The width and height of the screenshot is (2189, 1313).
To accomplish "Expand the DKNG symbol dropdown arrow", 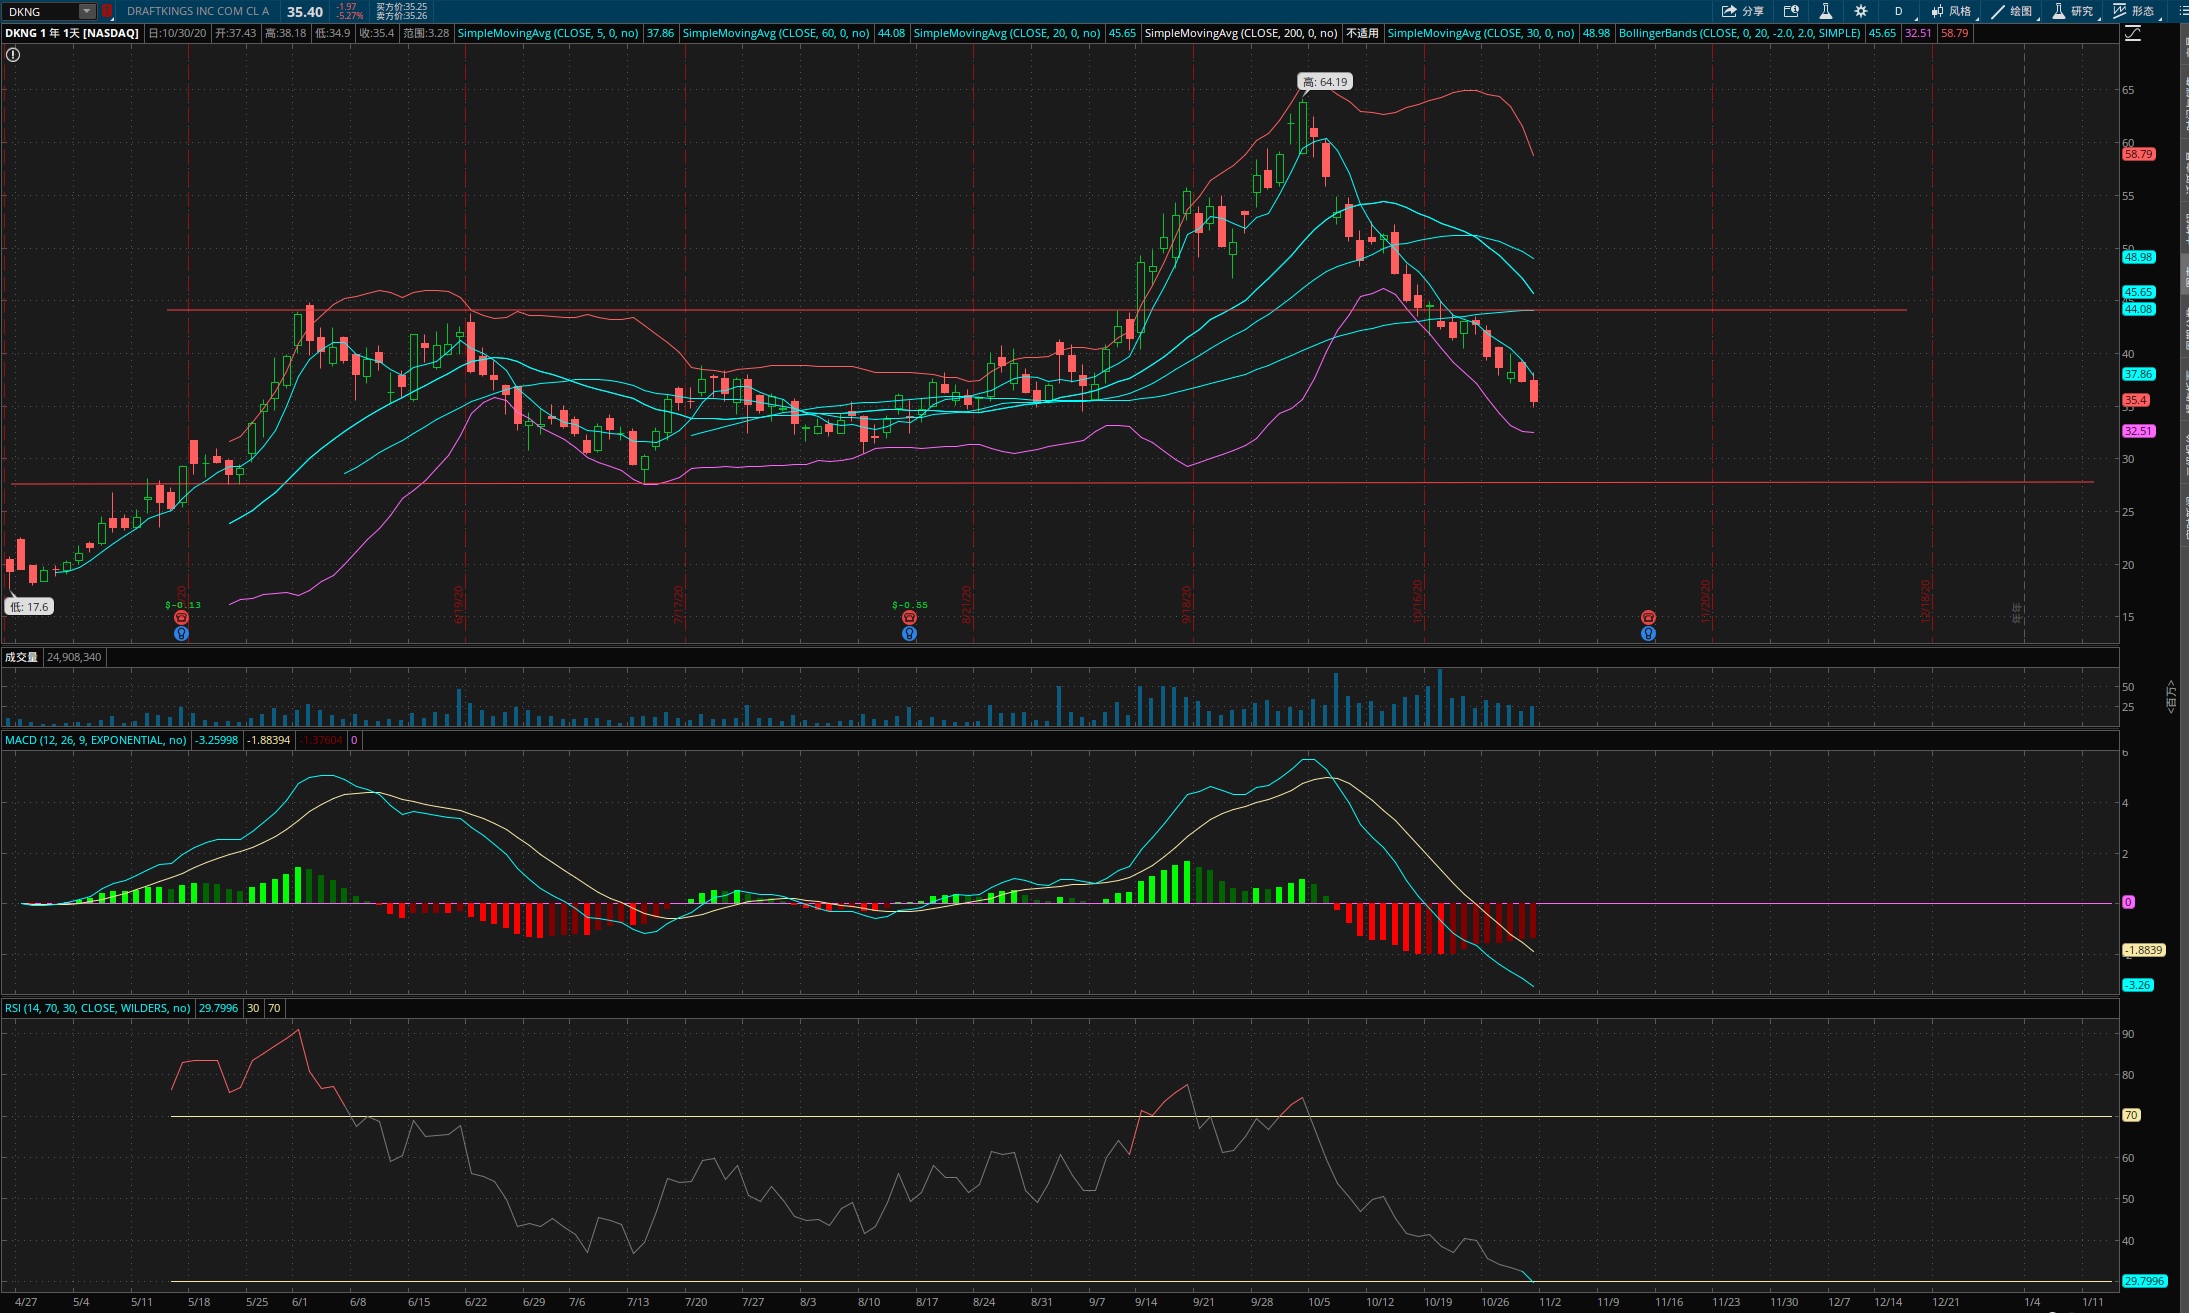I will pos(87,11).
